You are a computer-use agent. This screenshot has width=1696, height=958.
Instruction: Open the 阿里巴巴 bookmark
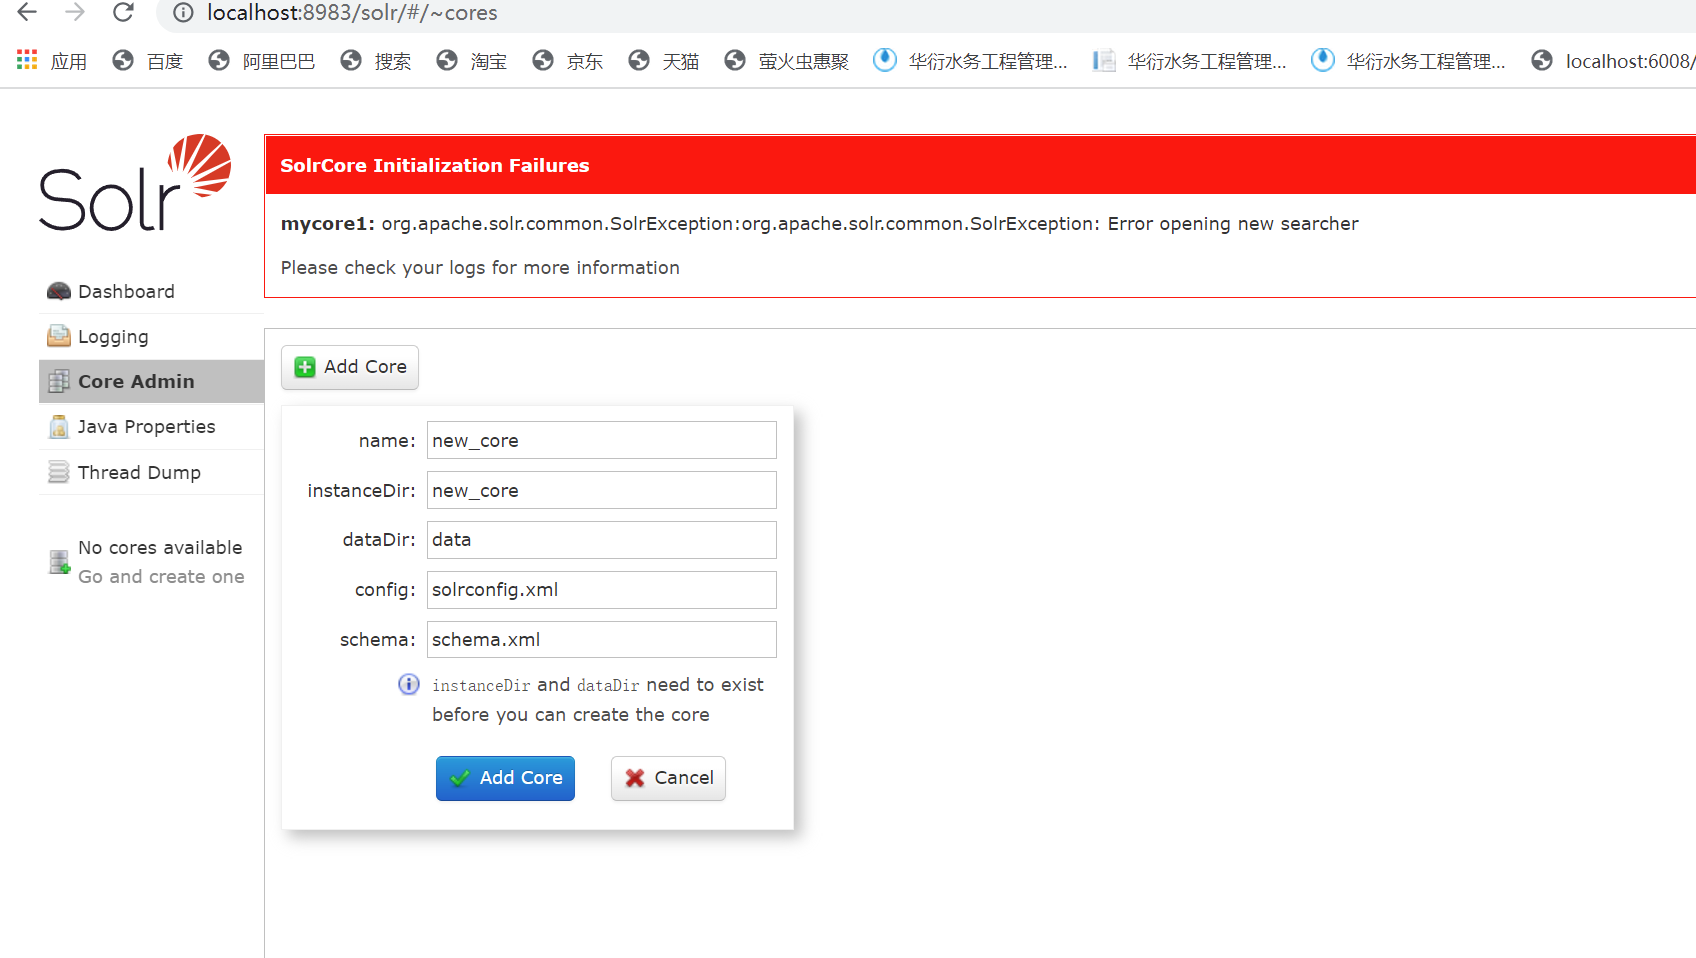tap(261, 61)
